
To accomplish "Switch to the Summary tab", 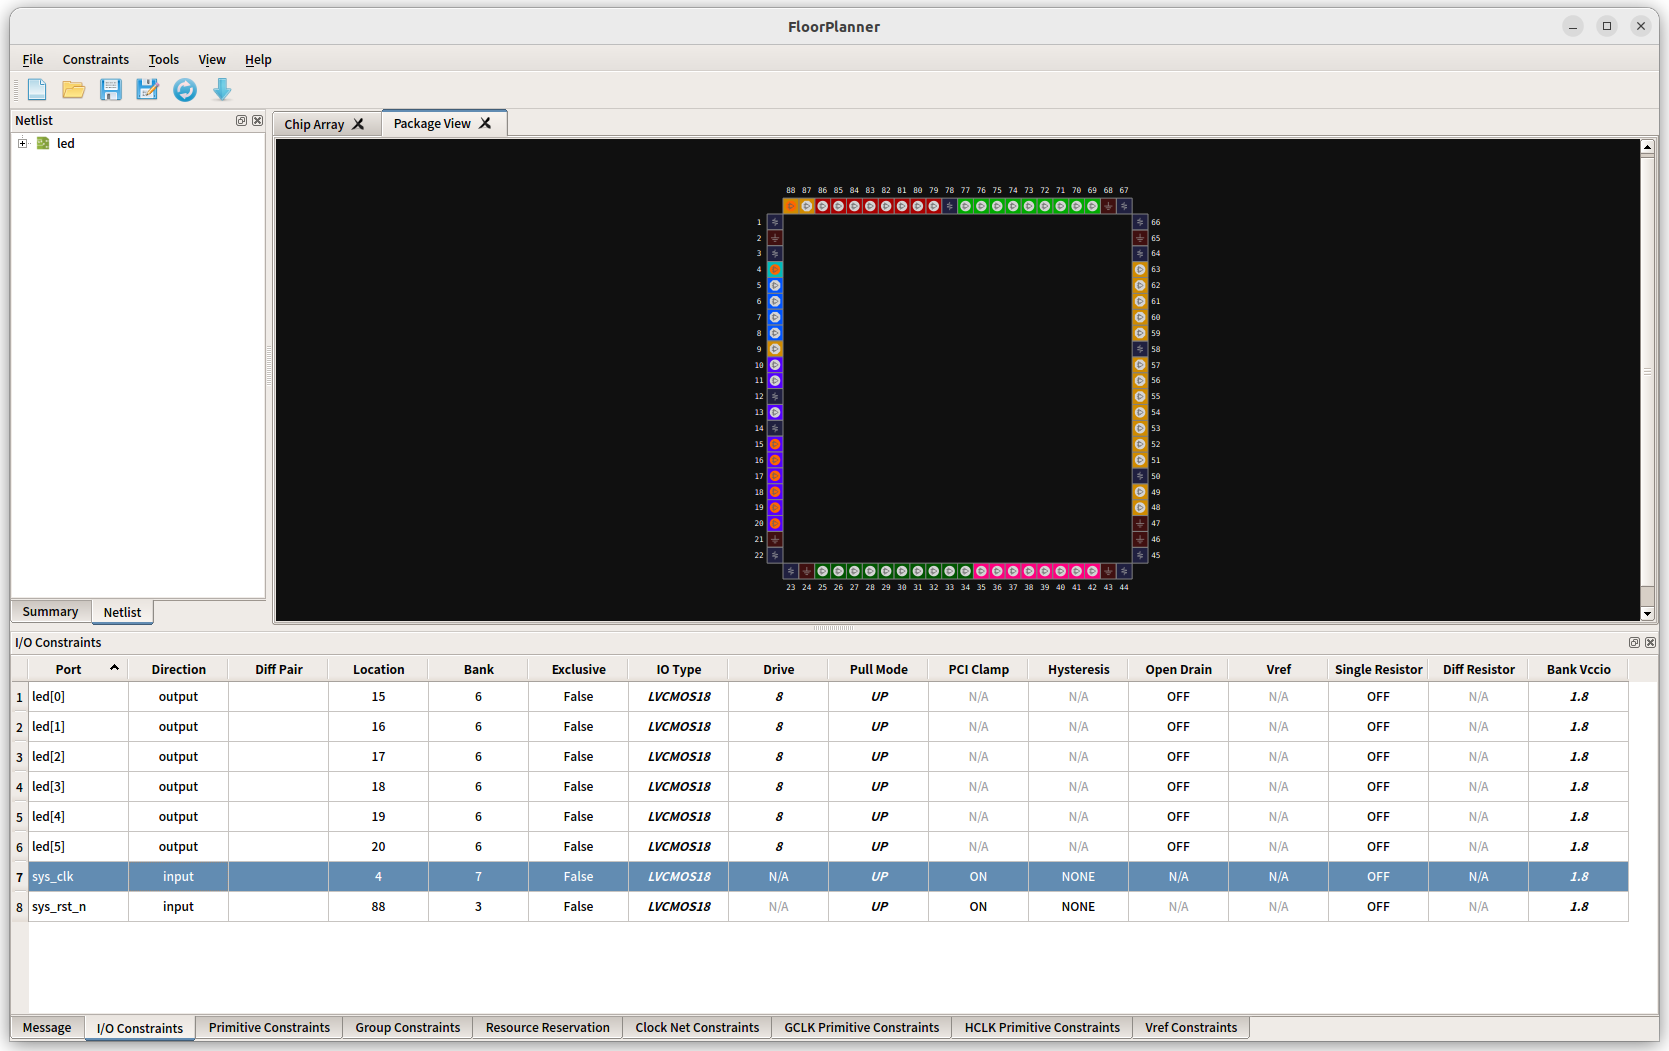I will click(x=50, y=612).
